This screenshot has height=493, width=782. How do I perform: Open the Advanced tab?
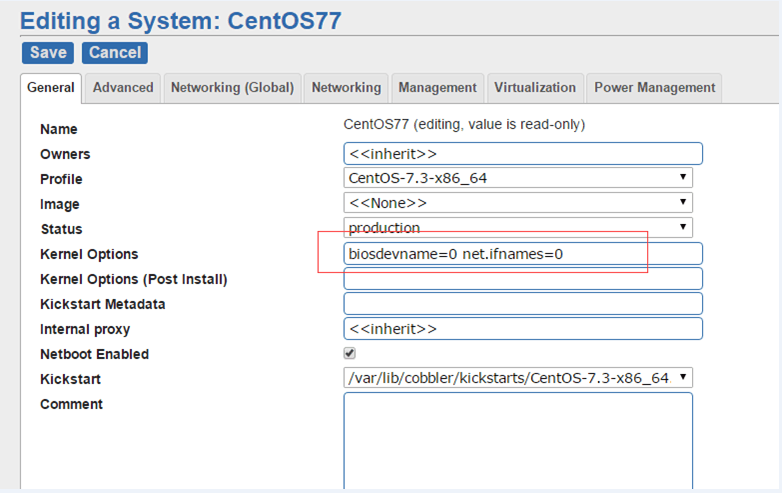point(123,88)
